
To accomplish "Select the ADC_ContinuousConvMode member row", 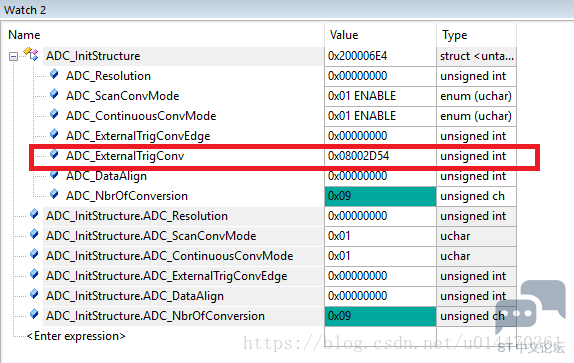I will (x=141, y=116).
